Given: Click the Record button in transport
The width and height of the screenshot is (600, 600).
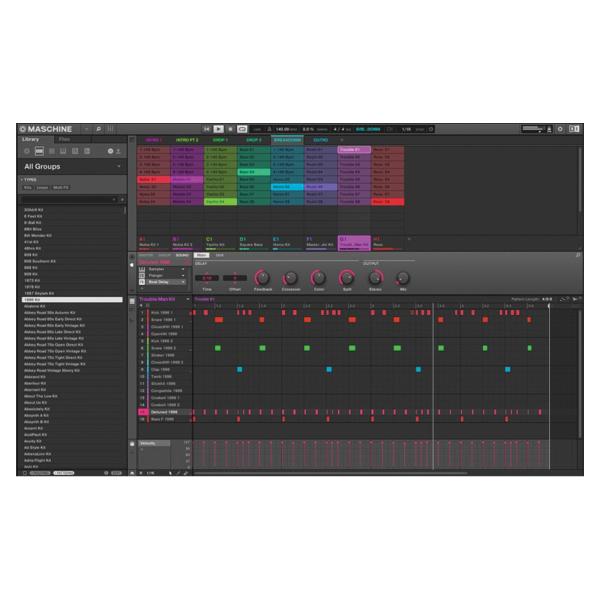Looking at the screenshot, I should [x=230, y=129].
